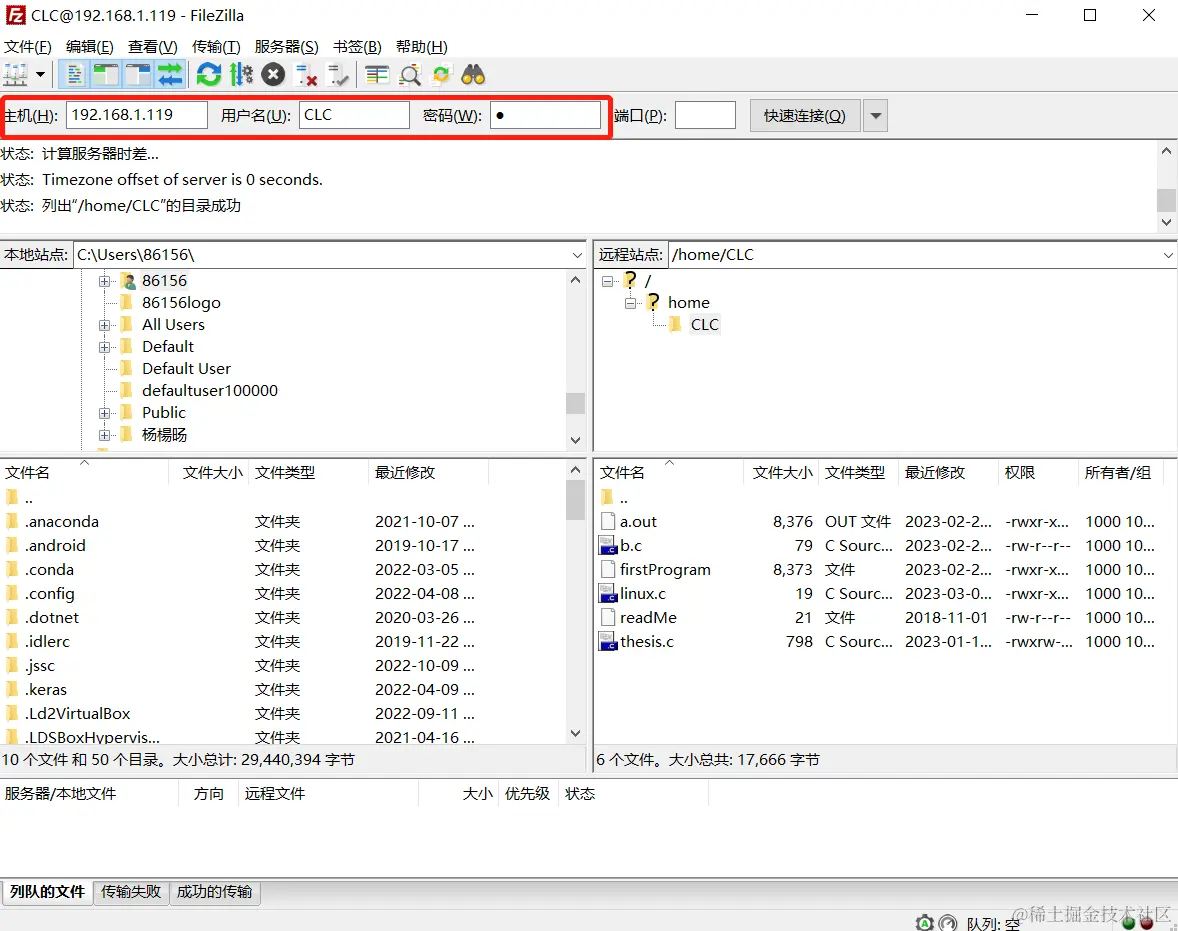Viewport: 1178px width, 931px height.
Task: Switch to the 传输失败 tab
Action: coord(131,892)
